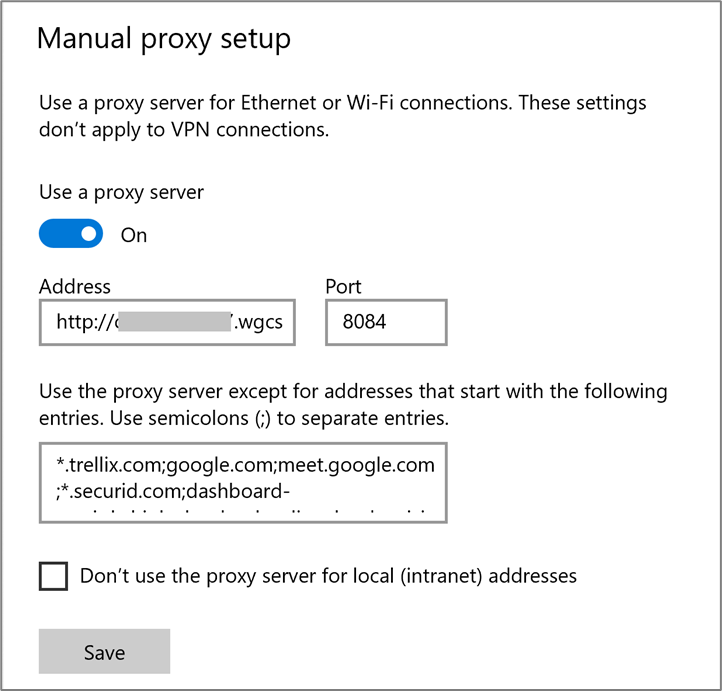Click the Use a proxy server label
722x691 pixels.
121,191
